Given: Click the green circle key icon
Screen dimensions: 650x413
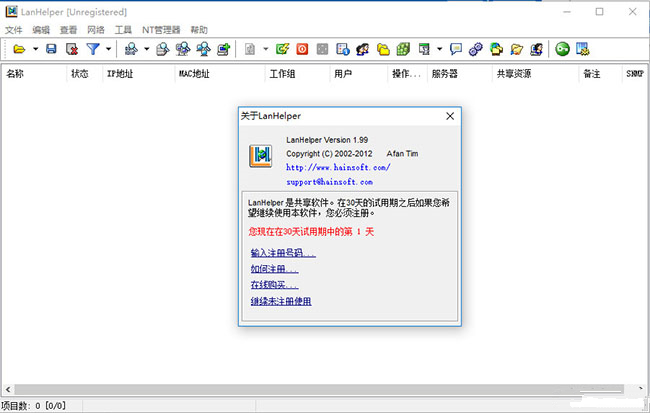Looking at the screenshot, I should [563, 49].
